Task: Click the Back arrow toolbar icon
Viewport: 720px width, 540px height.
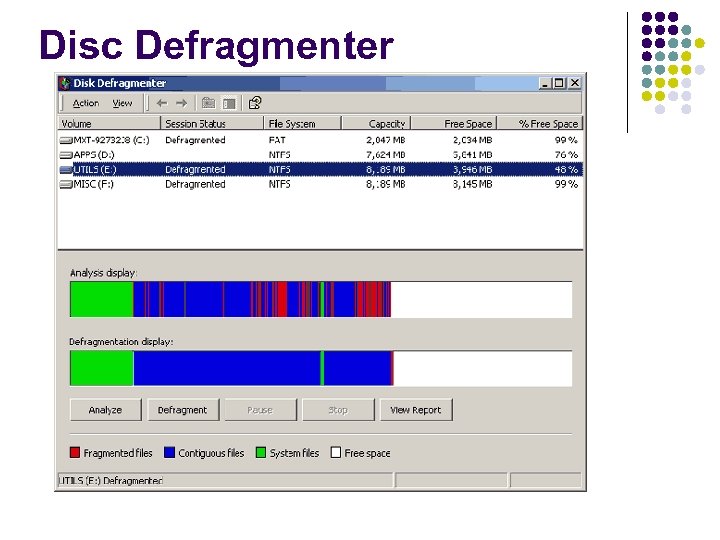Action: 162,103
